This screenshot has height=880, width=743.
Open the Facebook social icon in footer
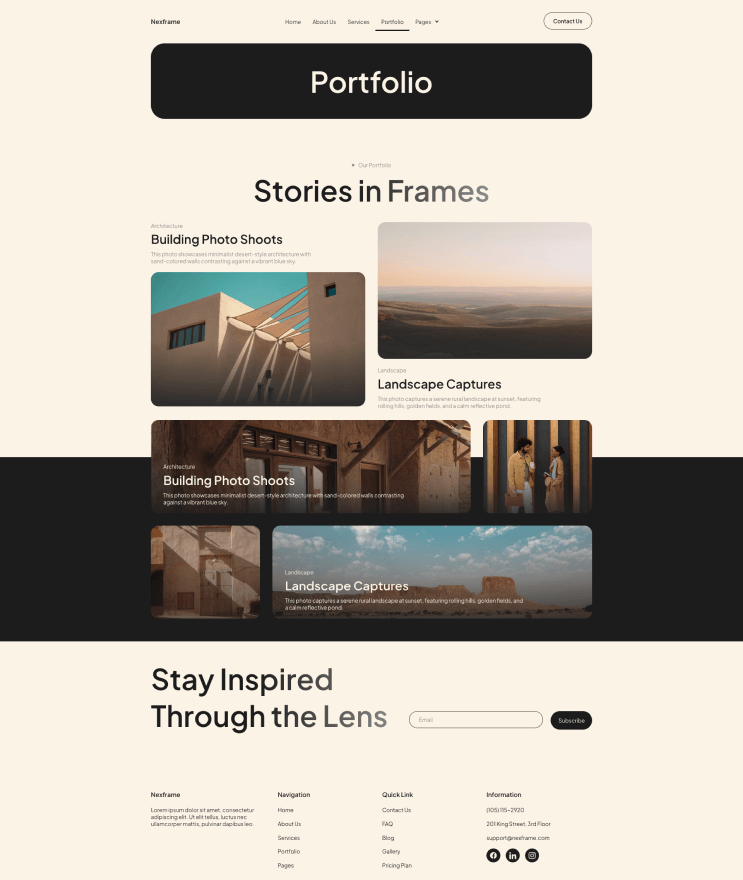coord(493,855)
